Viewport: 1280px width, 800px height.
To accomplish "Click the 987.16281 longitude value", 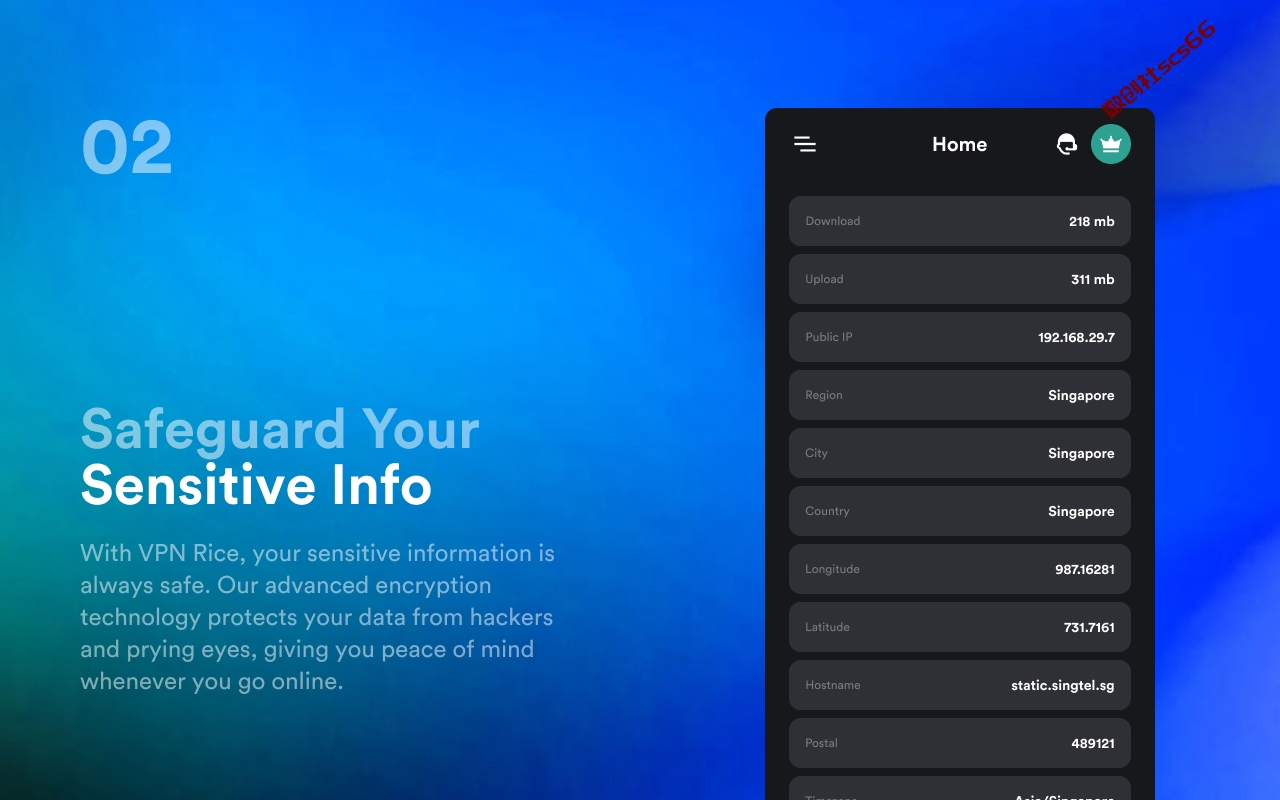I will tap(1084, 569).
